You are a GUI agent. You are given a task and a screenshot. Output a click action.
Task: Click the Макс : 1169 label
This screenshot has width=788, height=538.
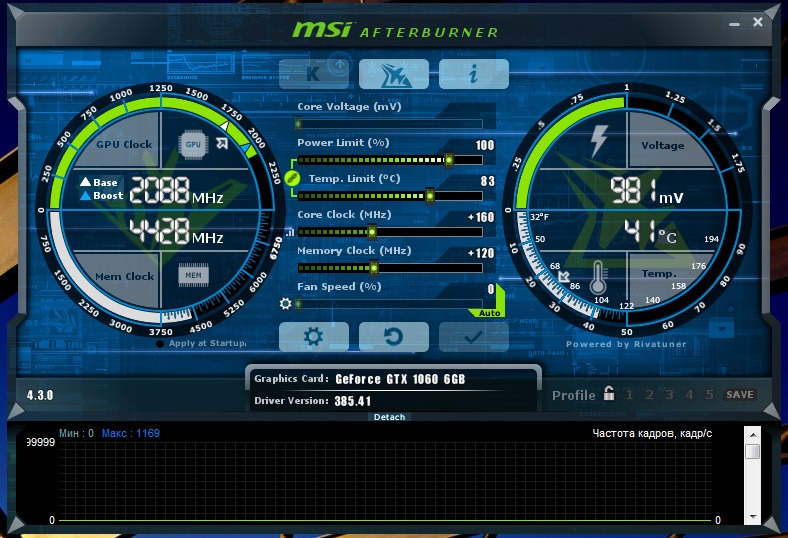(131, 433)
